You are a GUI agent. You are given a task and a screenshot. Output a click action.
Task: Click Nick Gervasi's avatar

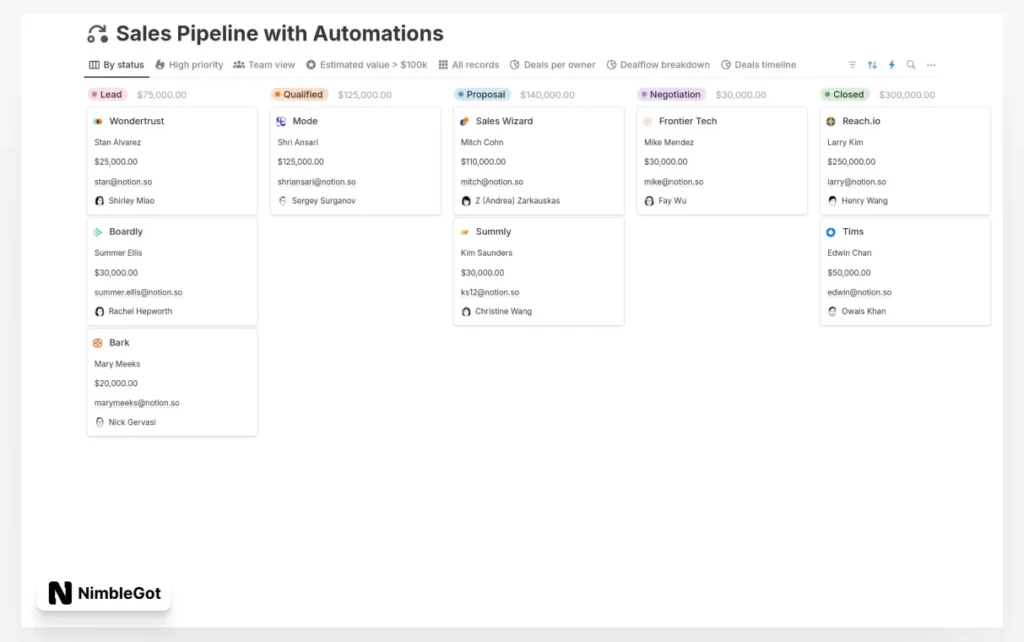[99, 423]
